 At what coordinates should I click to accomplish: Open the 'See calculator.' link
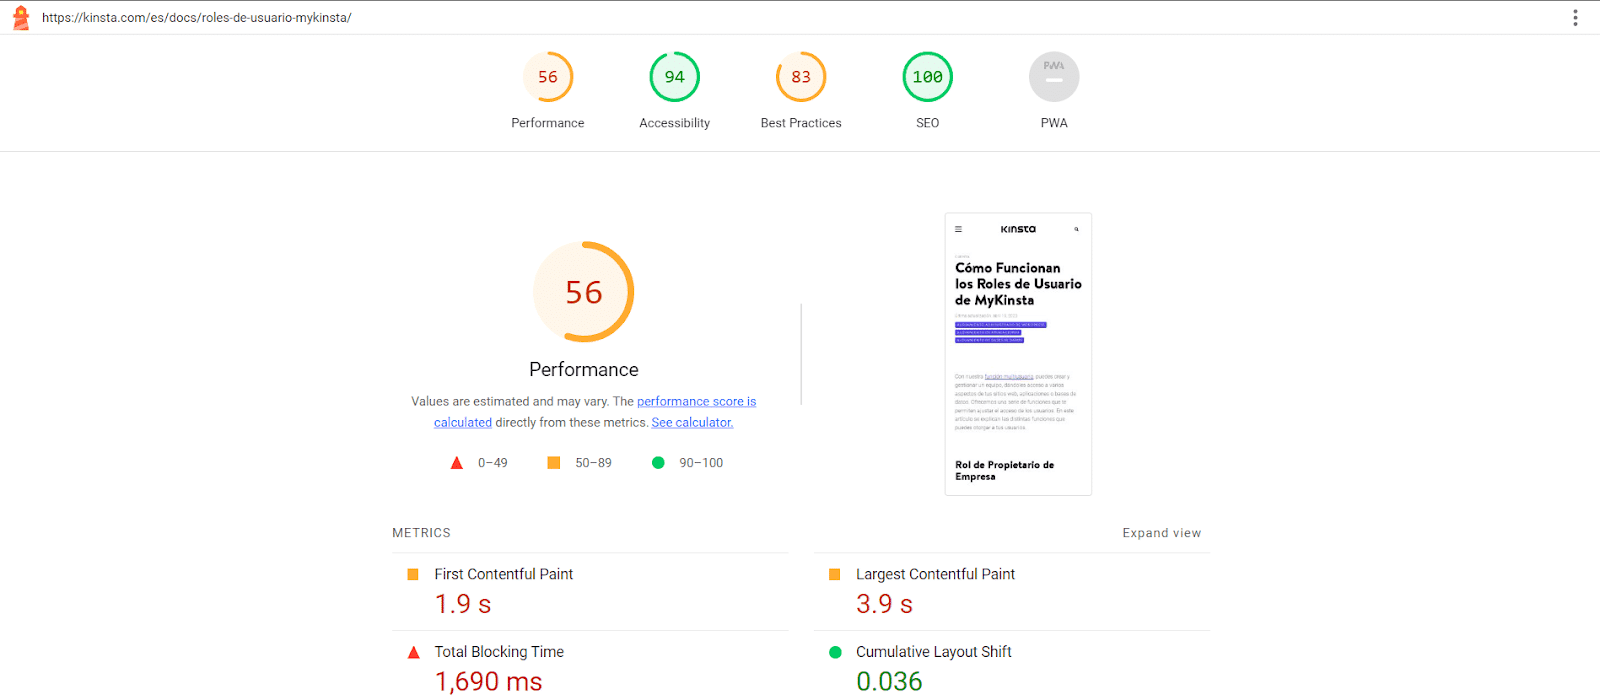[x=692, y=423]
